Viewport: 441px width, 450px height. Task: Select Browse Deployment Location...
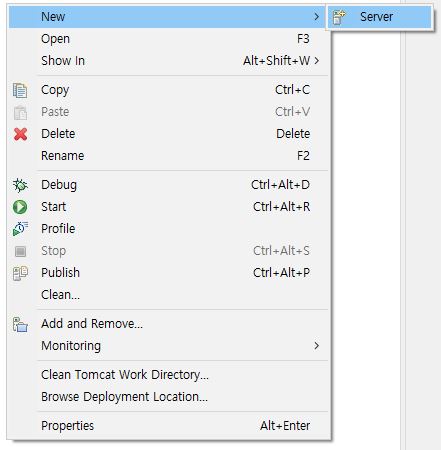point(170,397)
